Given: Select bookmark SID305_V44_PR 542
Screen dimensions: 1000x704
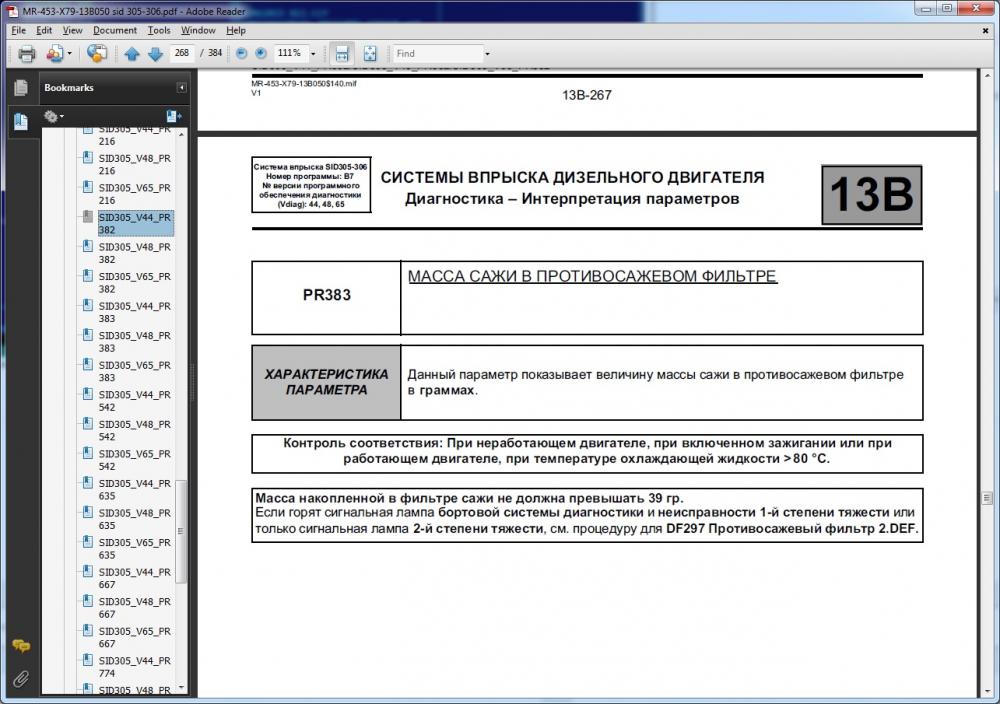Looking at the screenshot, I should point(135,400).
